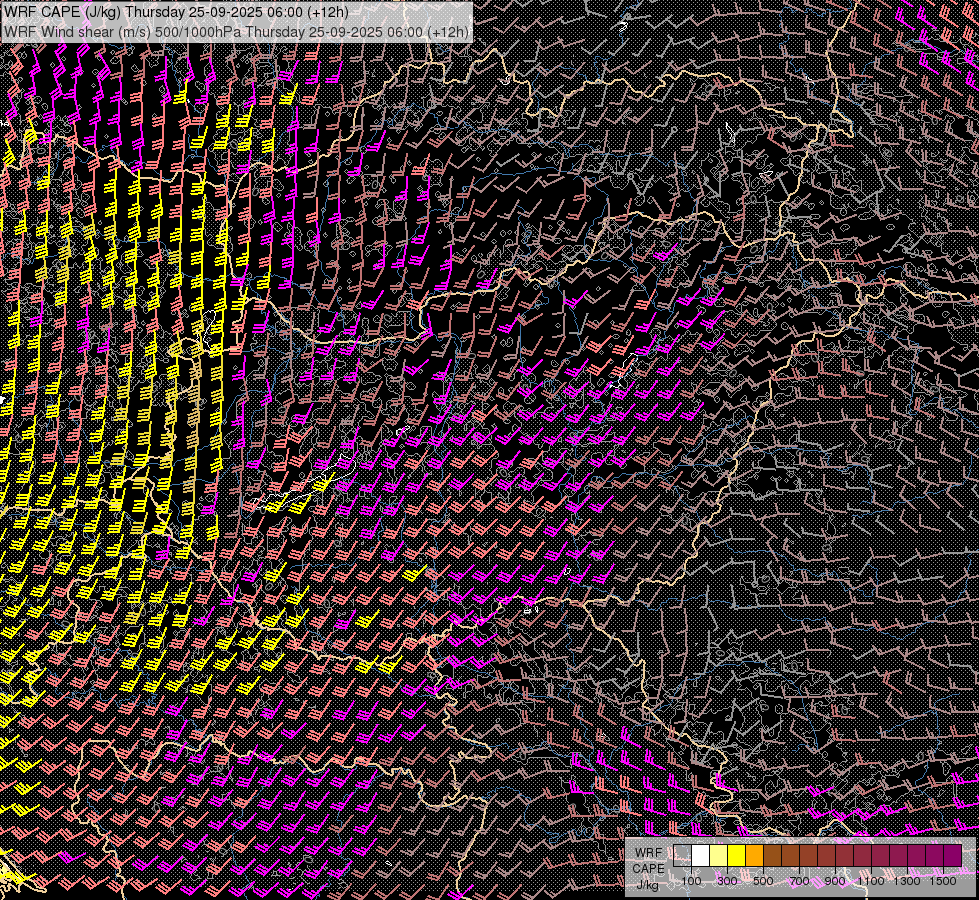
Task: Select the 900 value on legend
Action: click(x=836, y=881)
